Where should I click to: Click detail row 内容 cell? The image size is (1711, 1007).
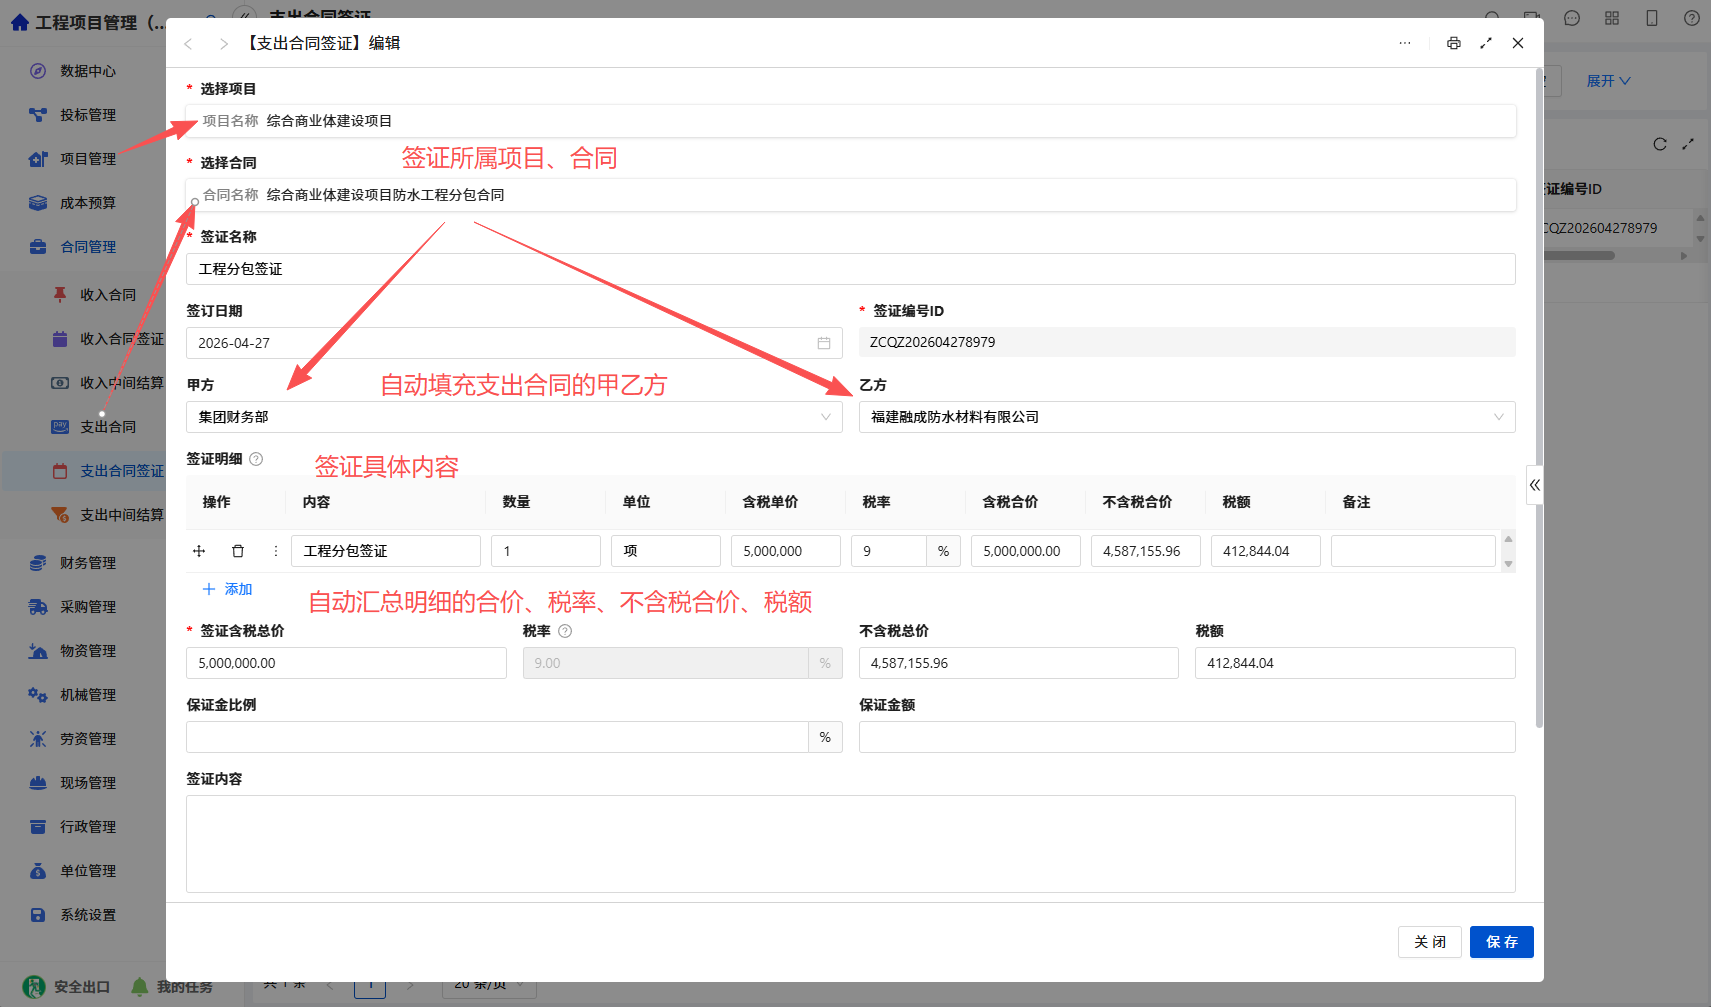(x=386, y=551)
